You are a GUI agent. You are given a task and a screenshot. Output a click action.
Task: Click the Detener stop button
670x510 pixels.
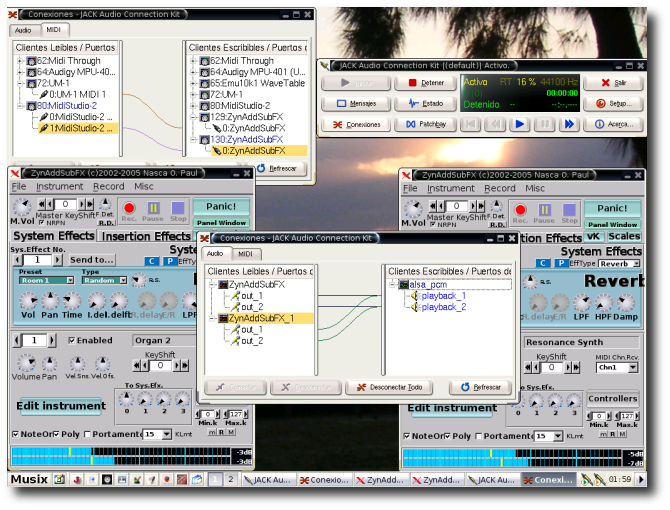424,83
